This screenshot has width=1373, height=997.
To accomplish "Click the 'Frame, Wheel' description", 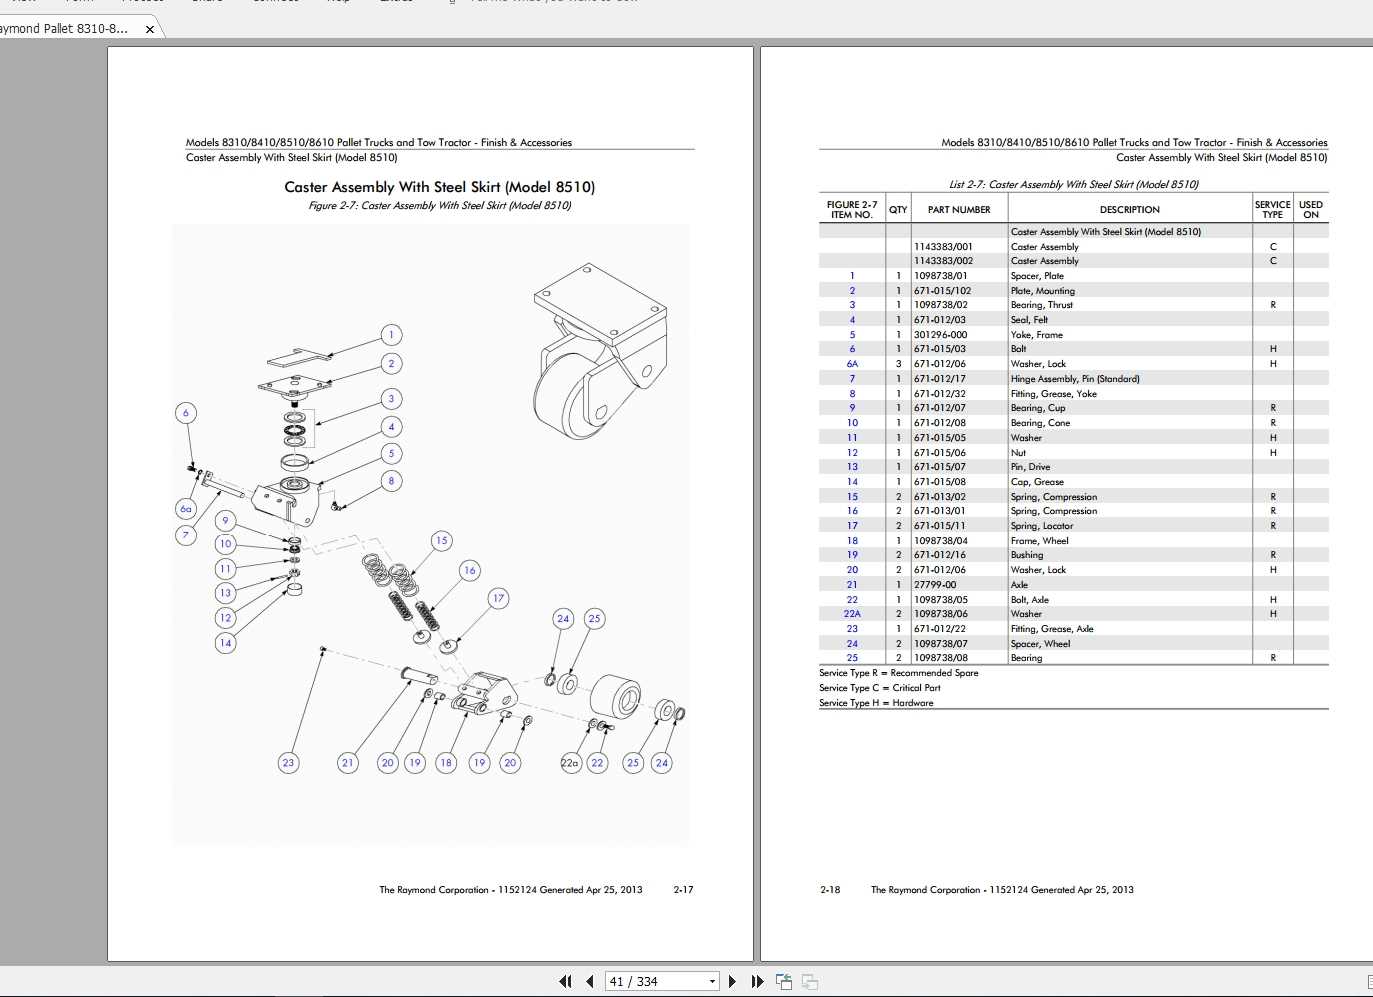I will (1040, 541).
